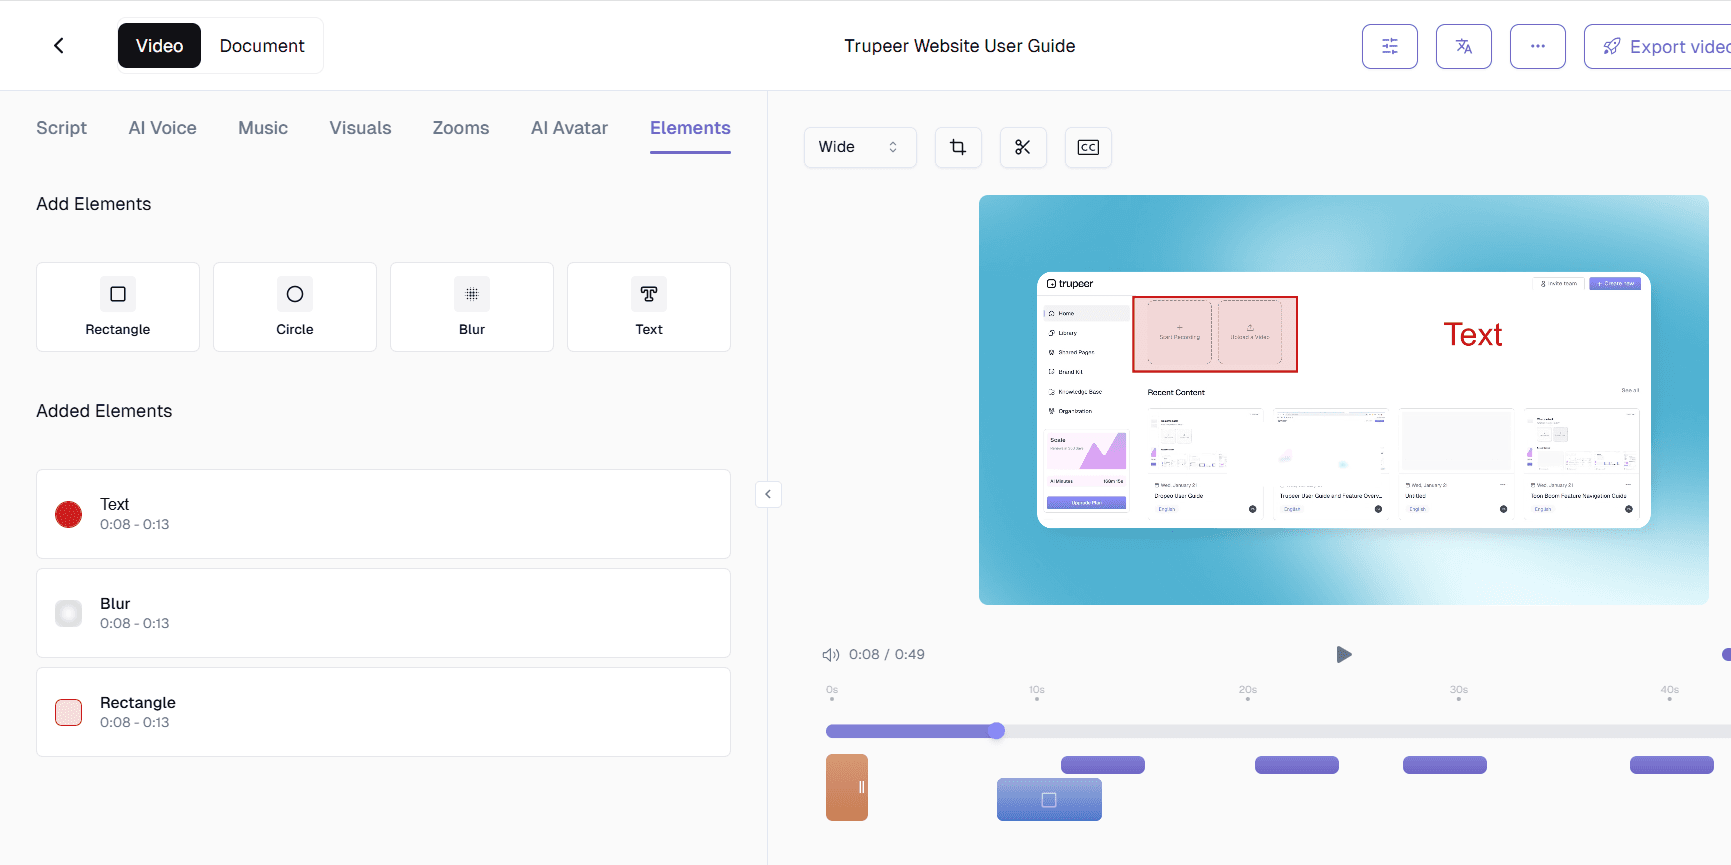Switch to Document mode
Screen dimensions: 1731x865
tap(262, 46)
